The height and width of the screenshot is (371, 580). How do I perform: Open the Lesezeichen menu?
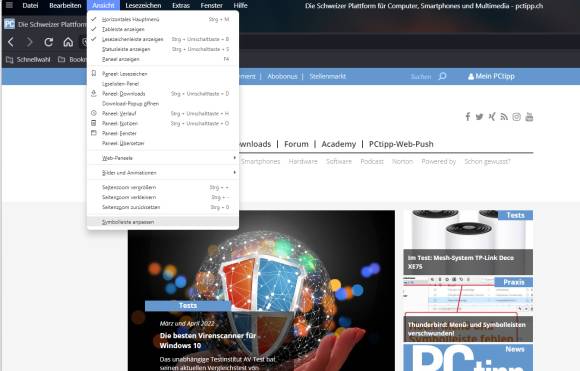tap(143, 6)
